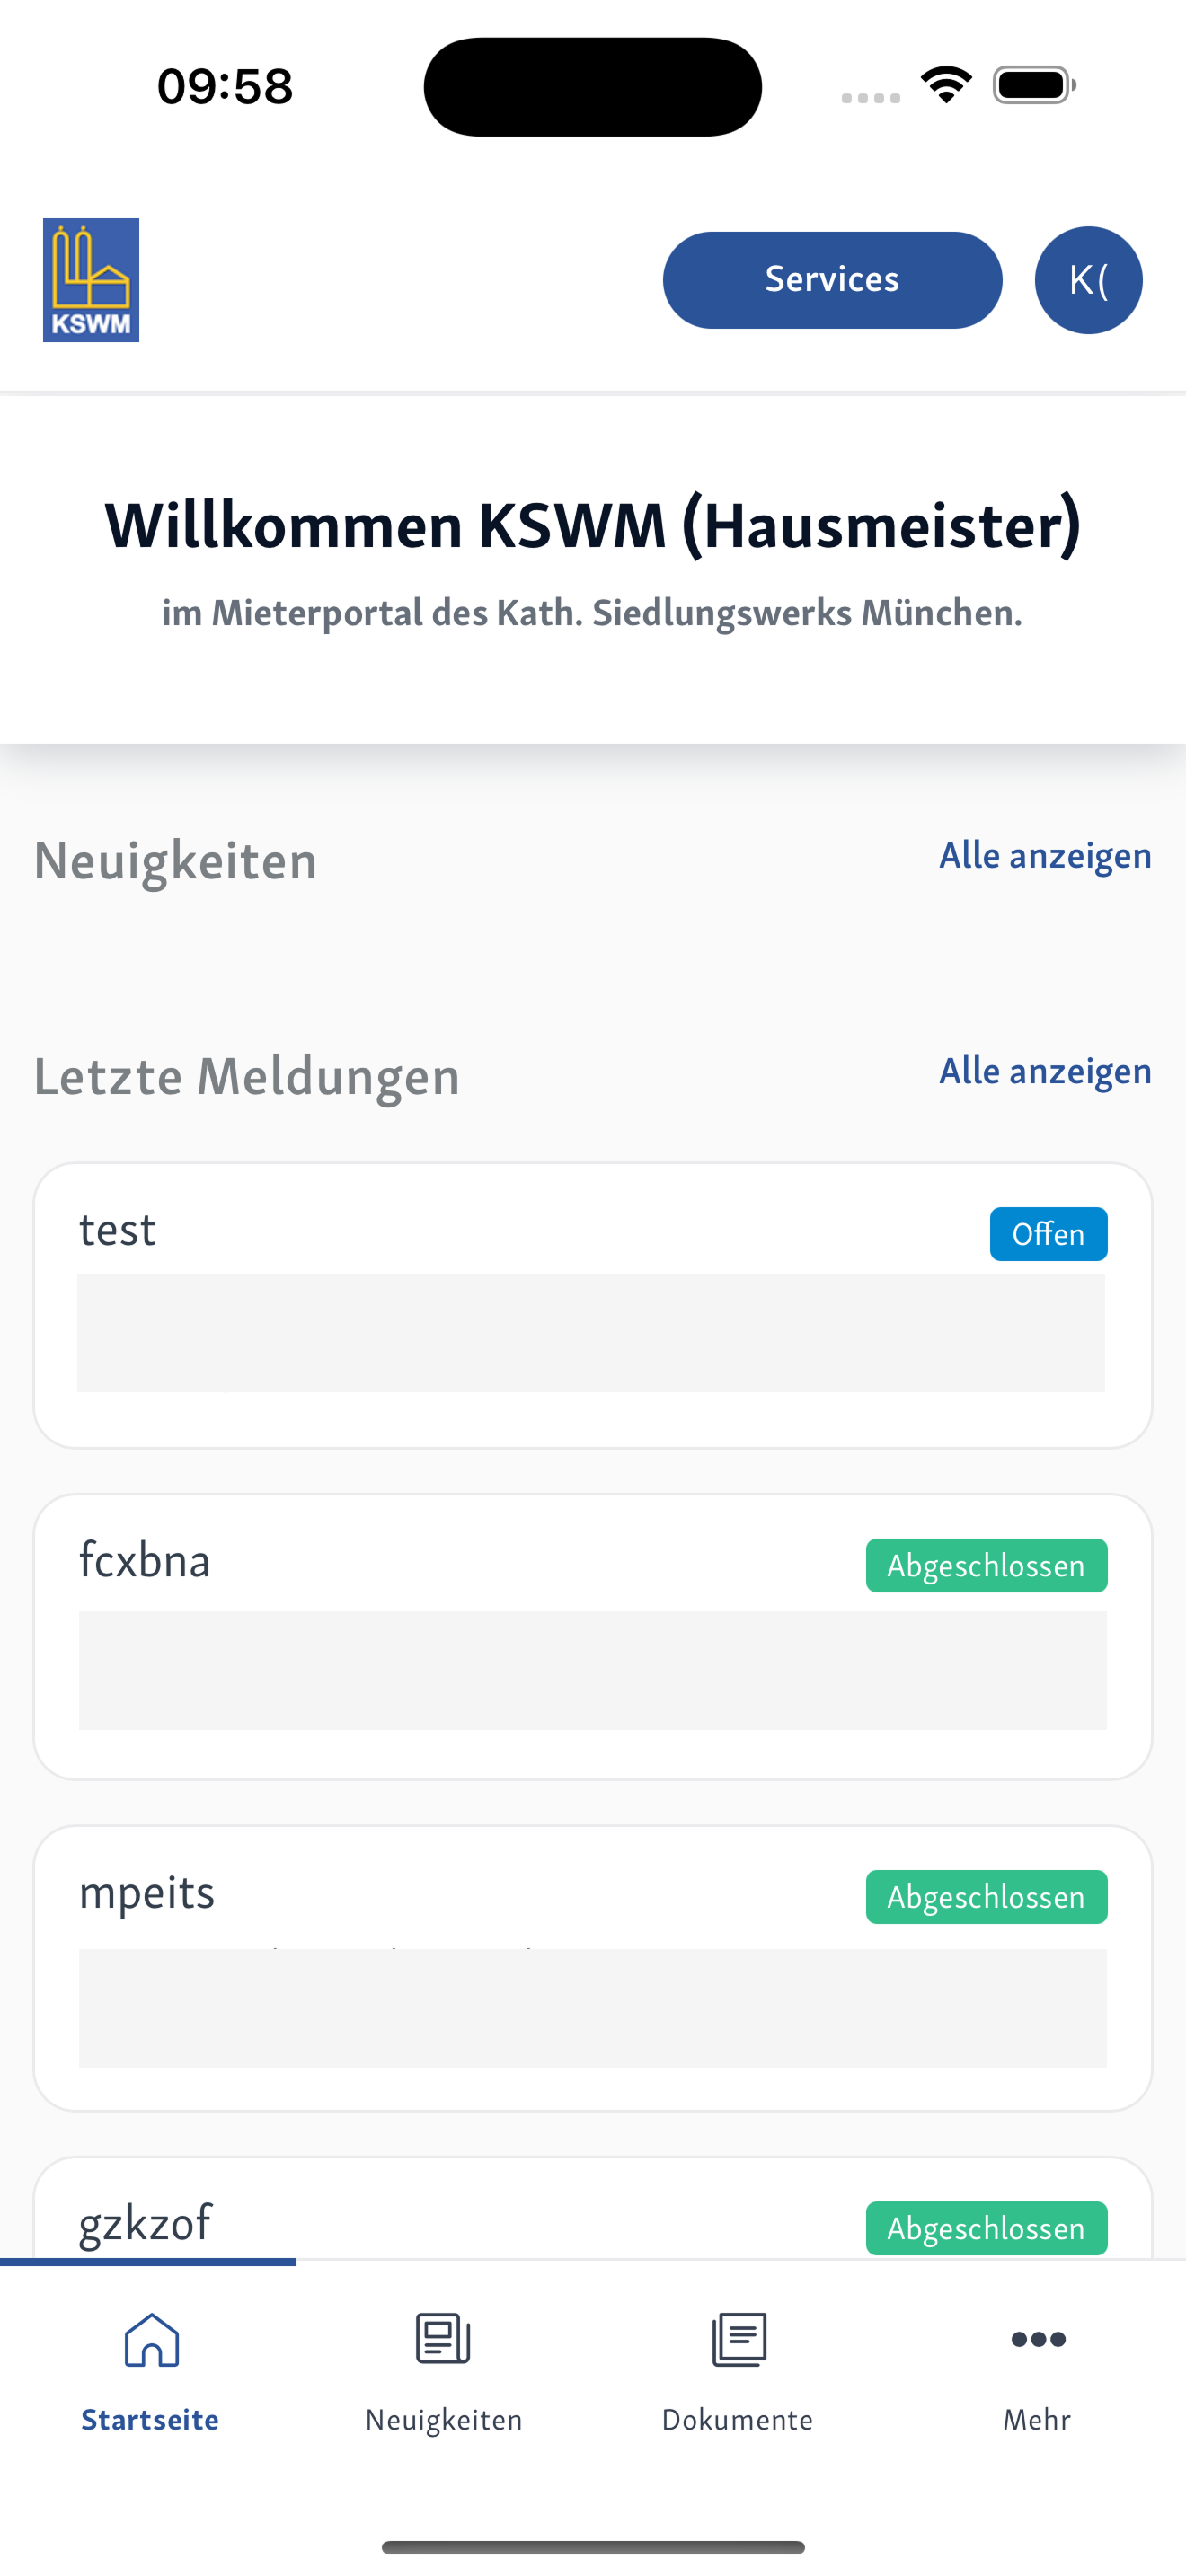This screenshot has height=2576, width=1186.
Task: Tap the Mehr three-dots icon
Action: pos(1038,2339)
